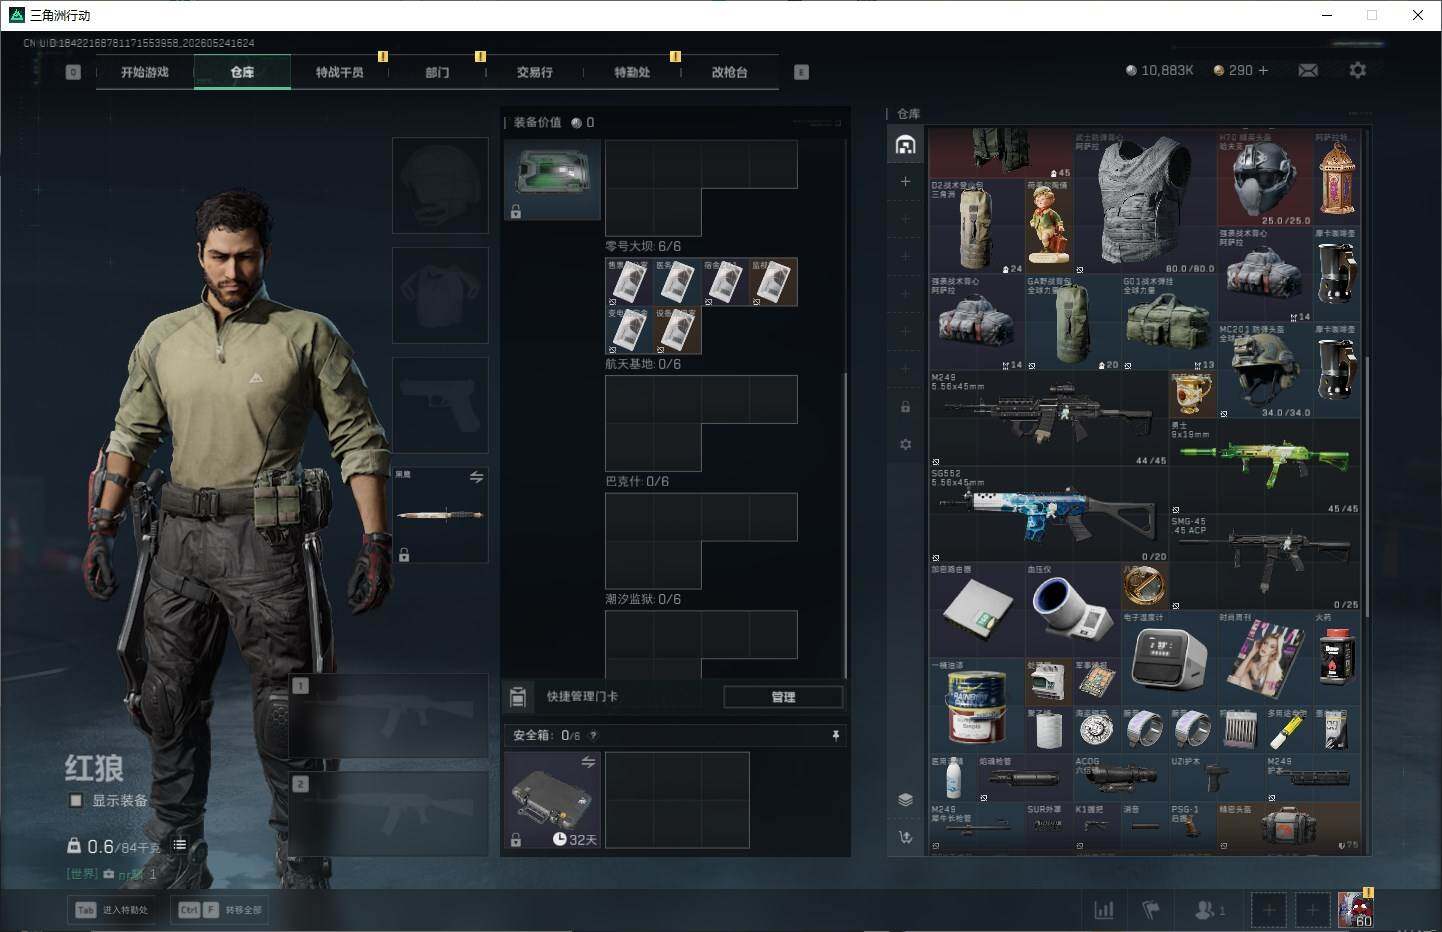The height and width of the screenshot is (932, 1442).
Task: Select the paint bucket item
Action: [x=977, y=706]
